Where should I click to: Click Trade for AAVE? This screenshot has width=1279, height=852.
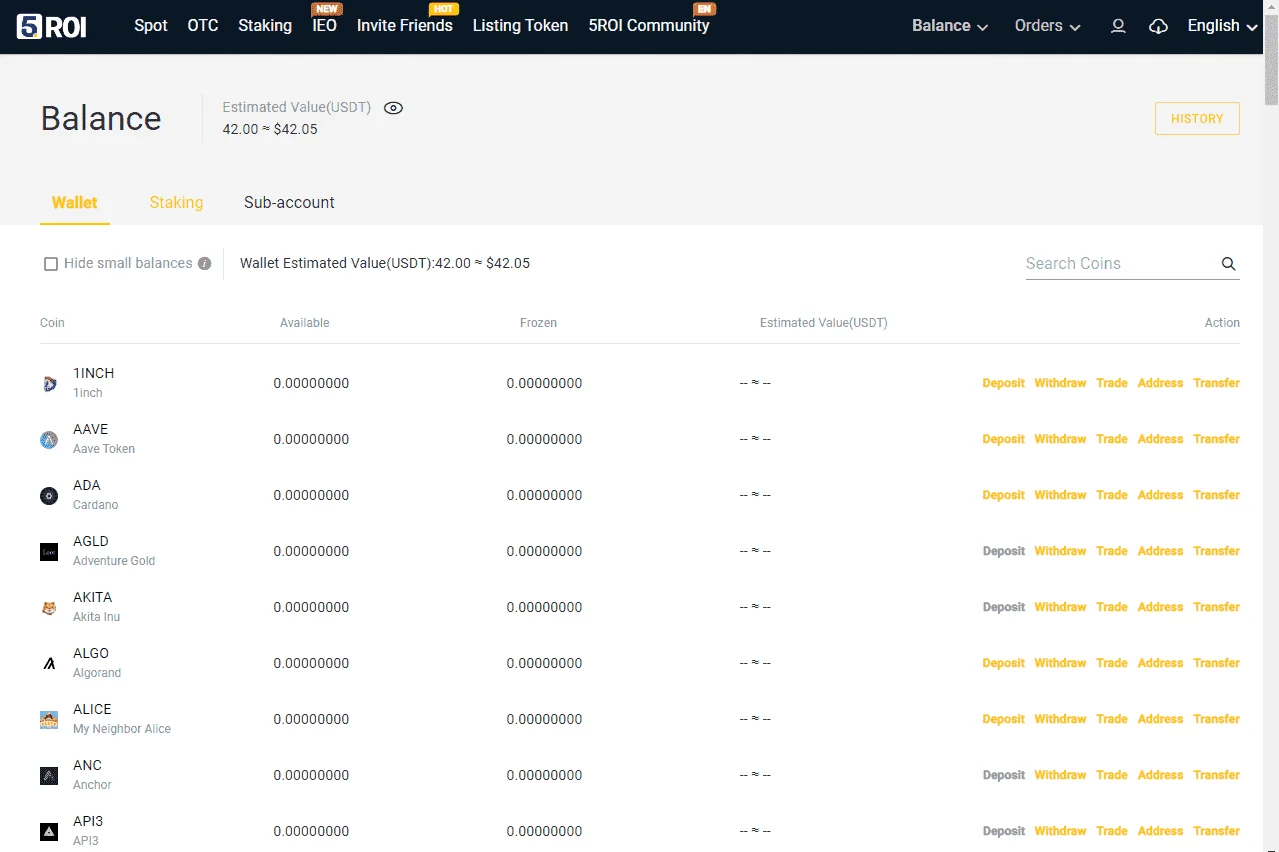pyautogui.click(x=1112, y=439)
